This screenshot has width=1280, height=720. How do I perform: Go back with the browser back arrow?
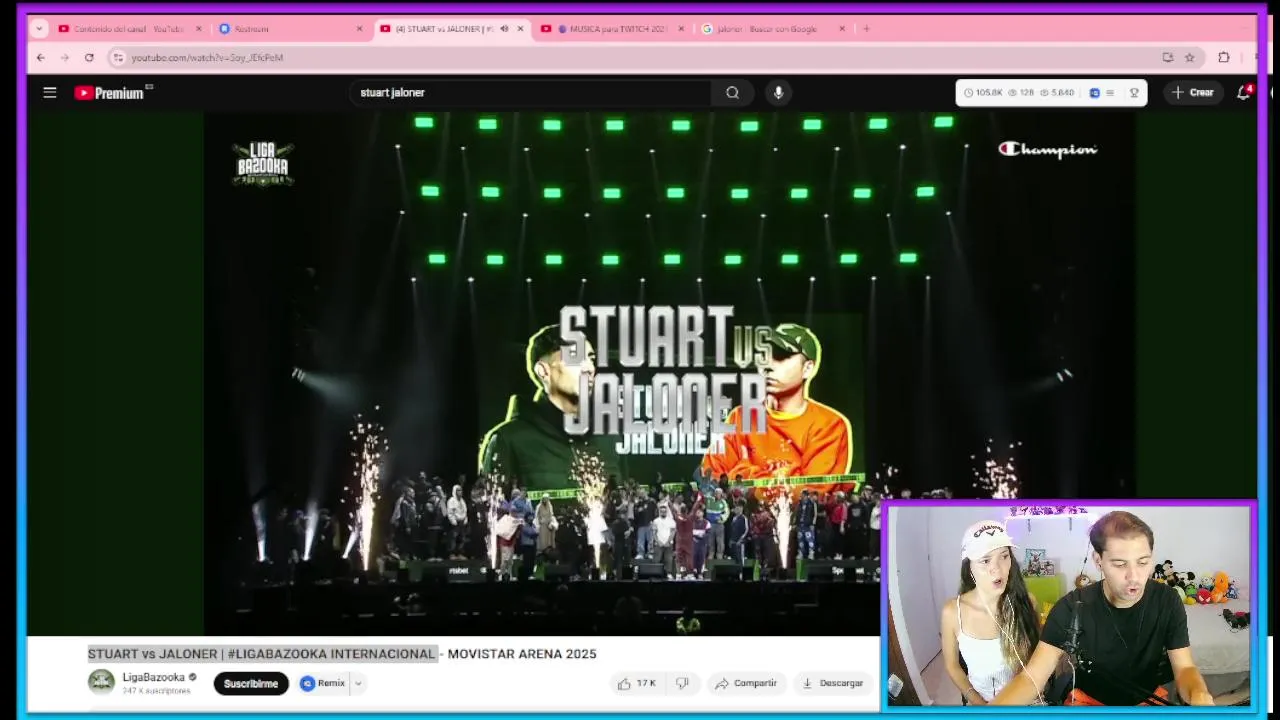pyautogui.click(x=40, y=58)
